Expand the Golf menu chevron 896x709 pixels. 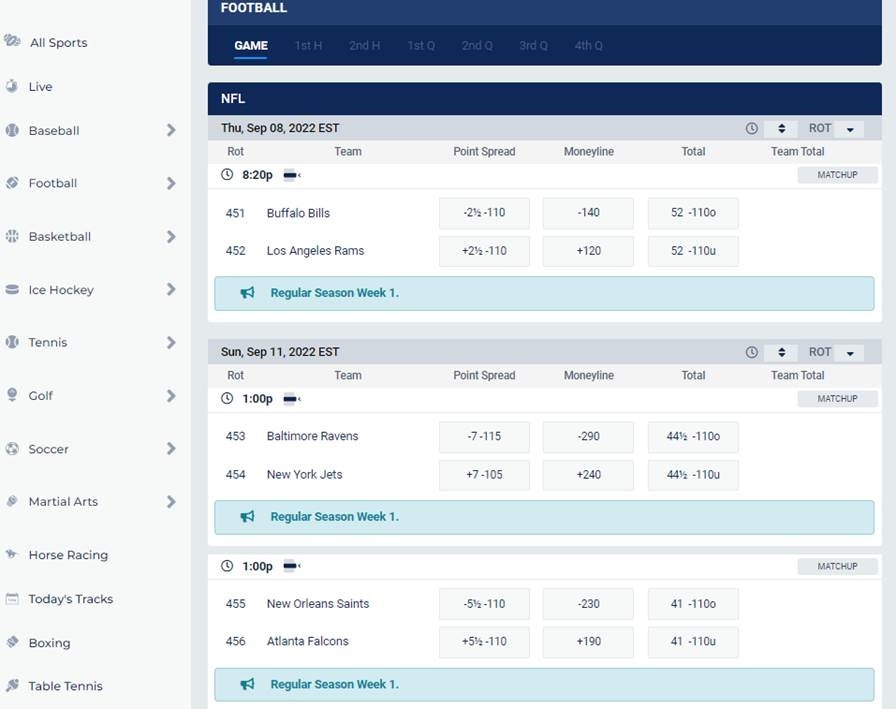point(171,395)
